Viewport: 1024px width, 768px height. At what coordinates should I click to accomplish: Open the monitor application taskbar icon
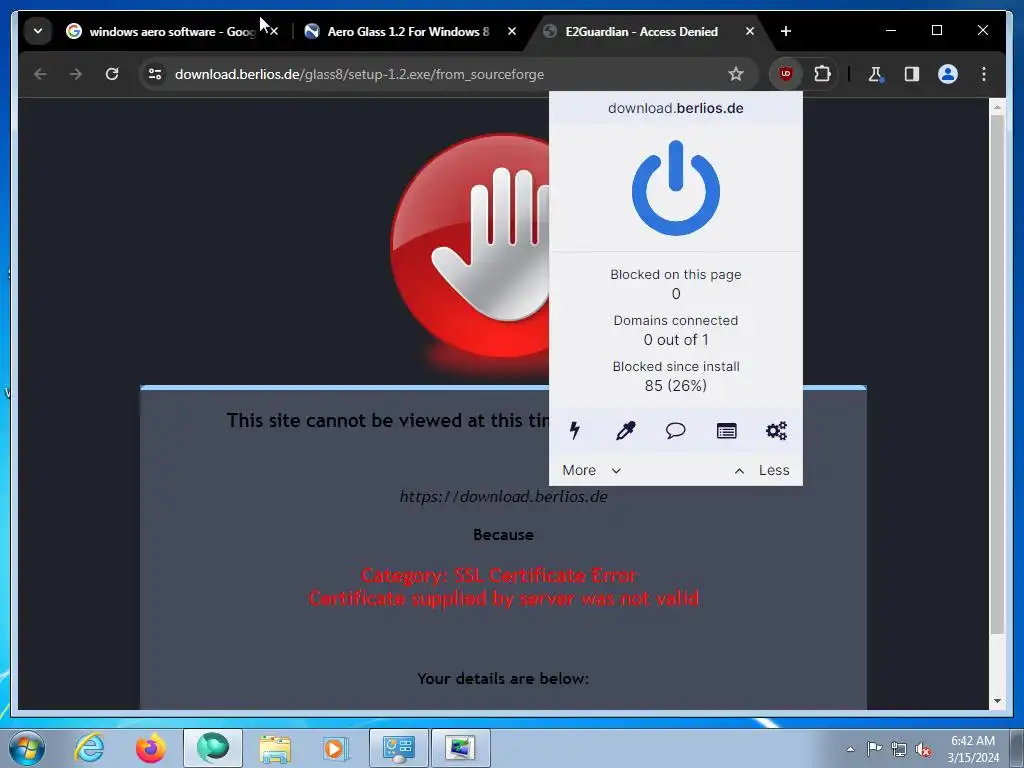coord(461,748)
